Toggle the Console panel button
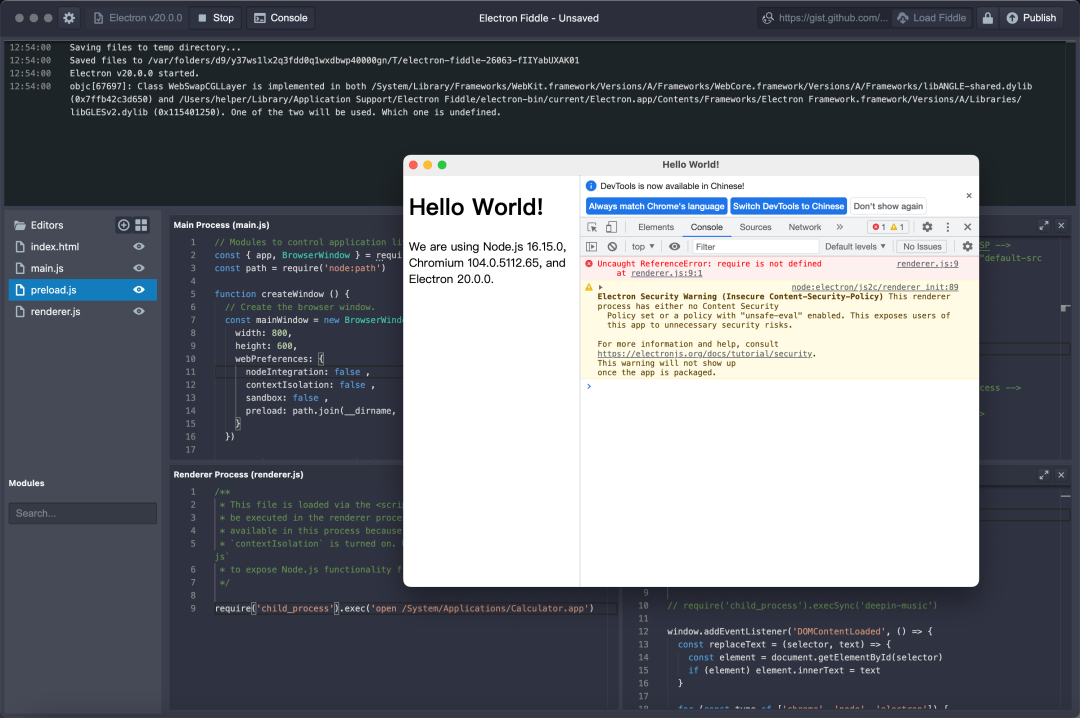 click(x=280, y=18)
